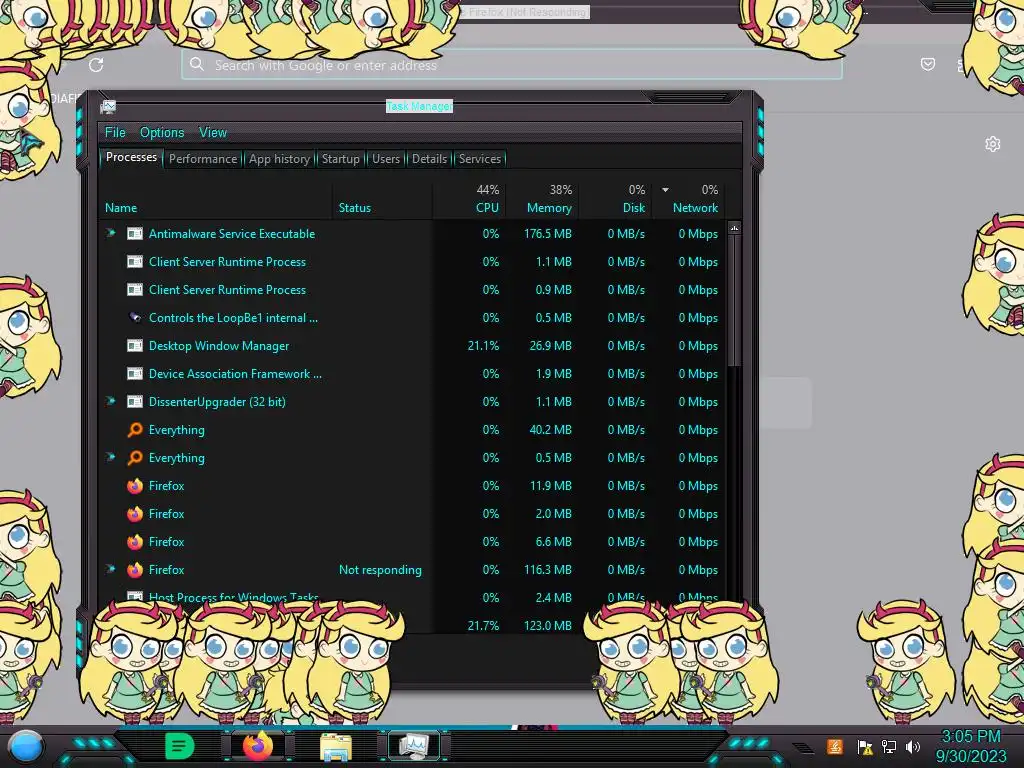Viewport: 1024px width, 768px height.
Task: Switch to the Details tab
Action: click(x=430, y=159)
